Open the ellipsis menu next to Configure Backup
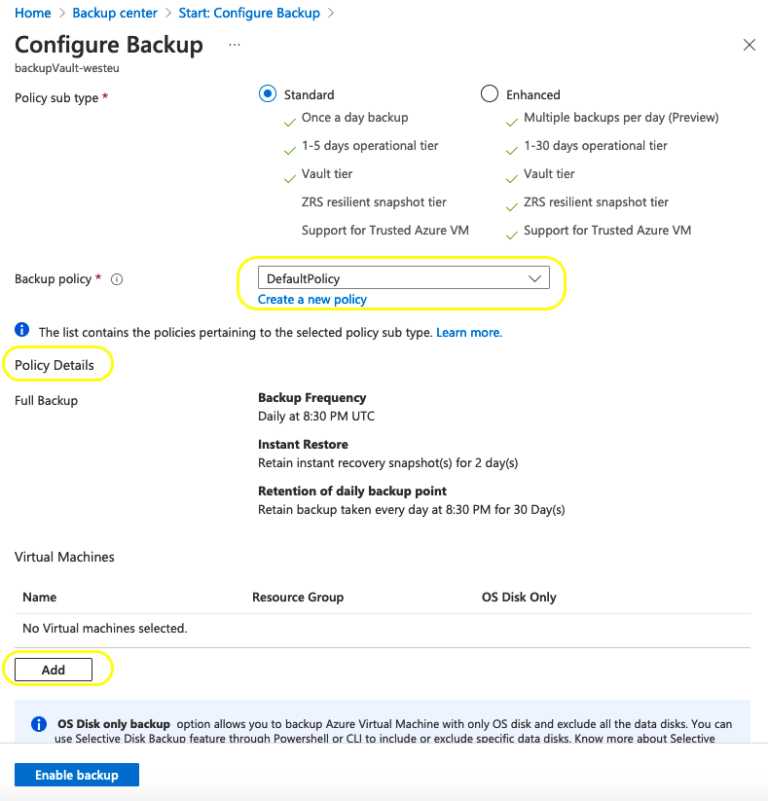The width and height of the screenshot is (768, 801). (x=234, y=46)
